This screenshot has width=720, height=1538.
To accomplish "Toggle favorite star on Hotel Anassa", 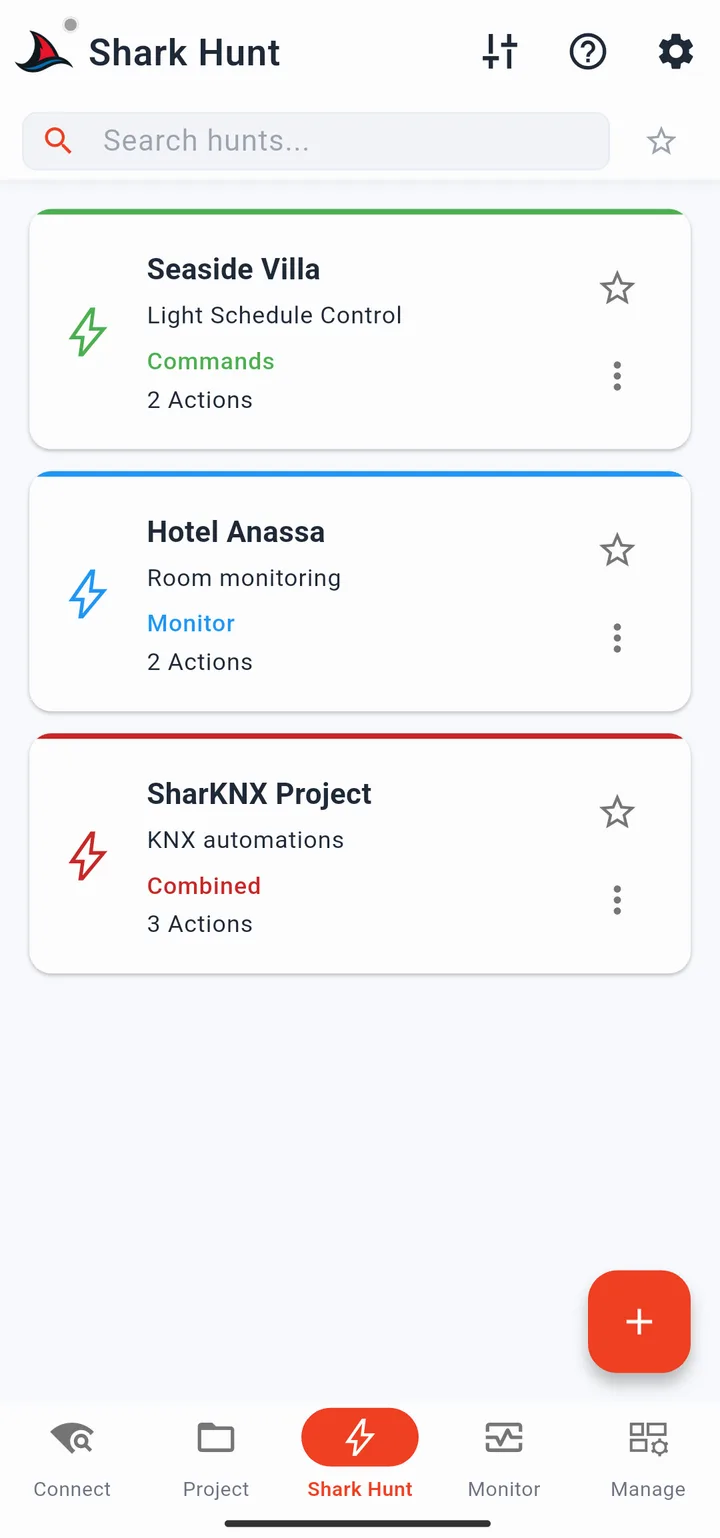I will click(x=617, y=551).
